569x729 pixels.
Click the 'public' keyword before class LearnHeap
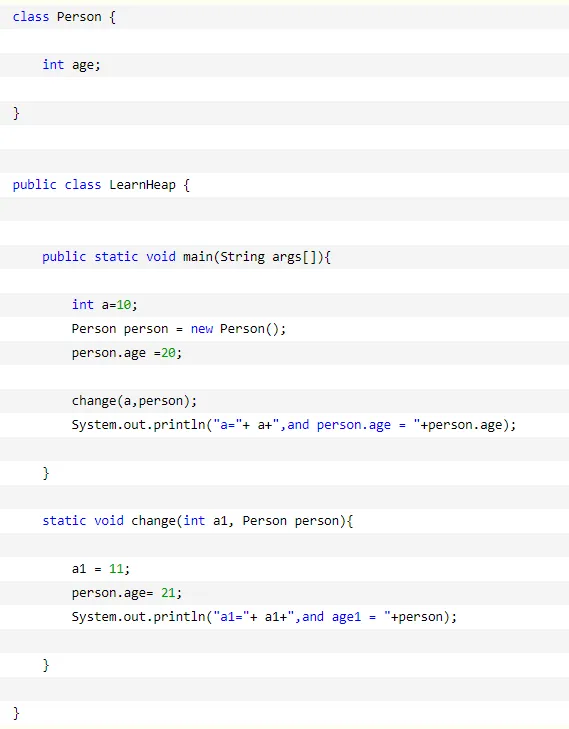[x=34, y=185]
